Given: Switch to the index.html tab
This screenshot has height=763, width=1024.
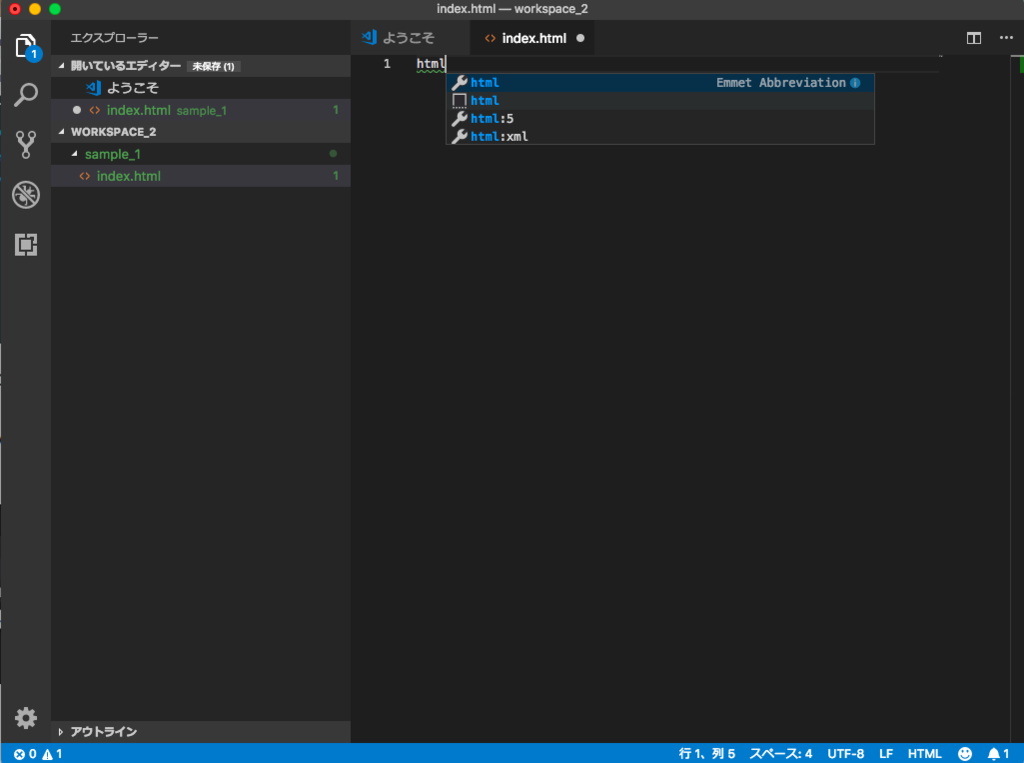Looking at the screenshot, I should [x=532, y=38].
